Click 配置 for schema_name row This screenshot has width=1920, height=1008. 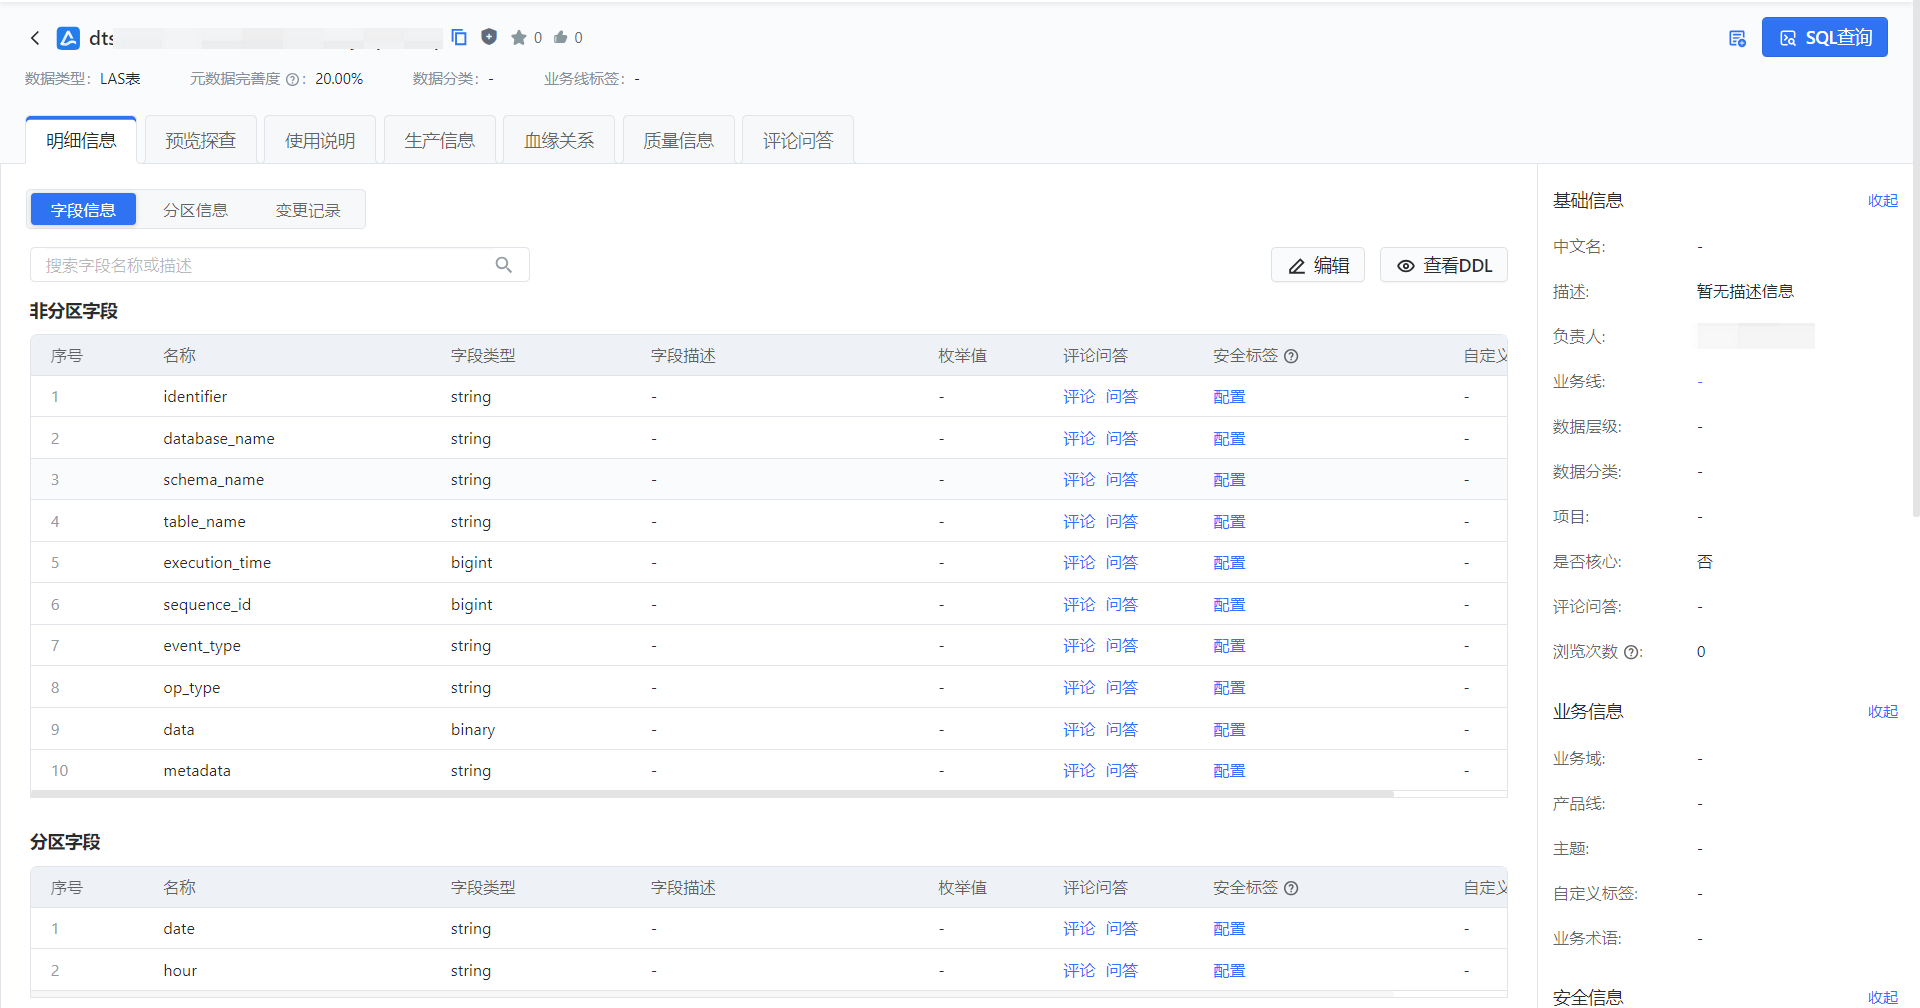point(1229,480)
